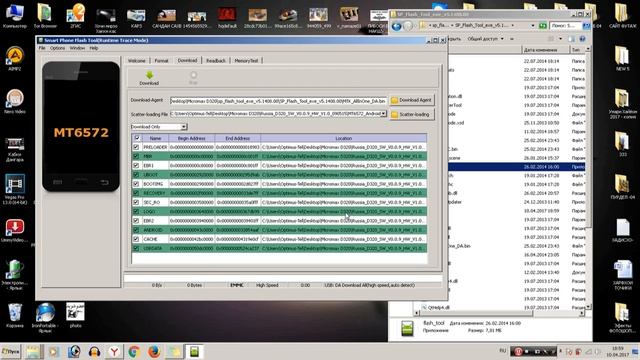Click the green Download arrow icon
640x360 pixels.
point(149,75)
